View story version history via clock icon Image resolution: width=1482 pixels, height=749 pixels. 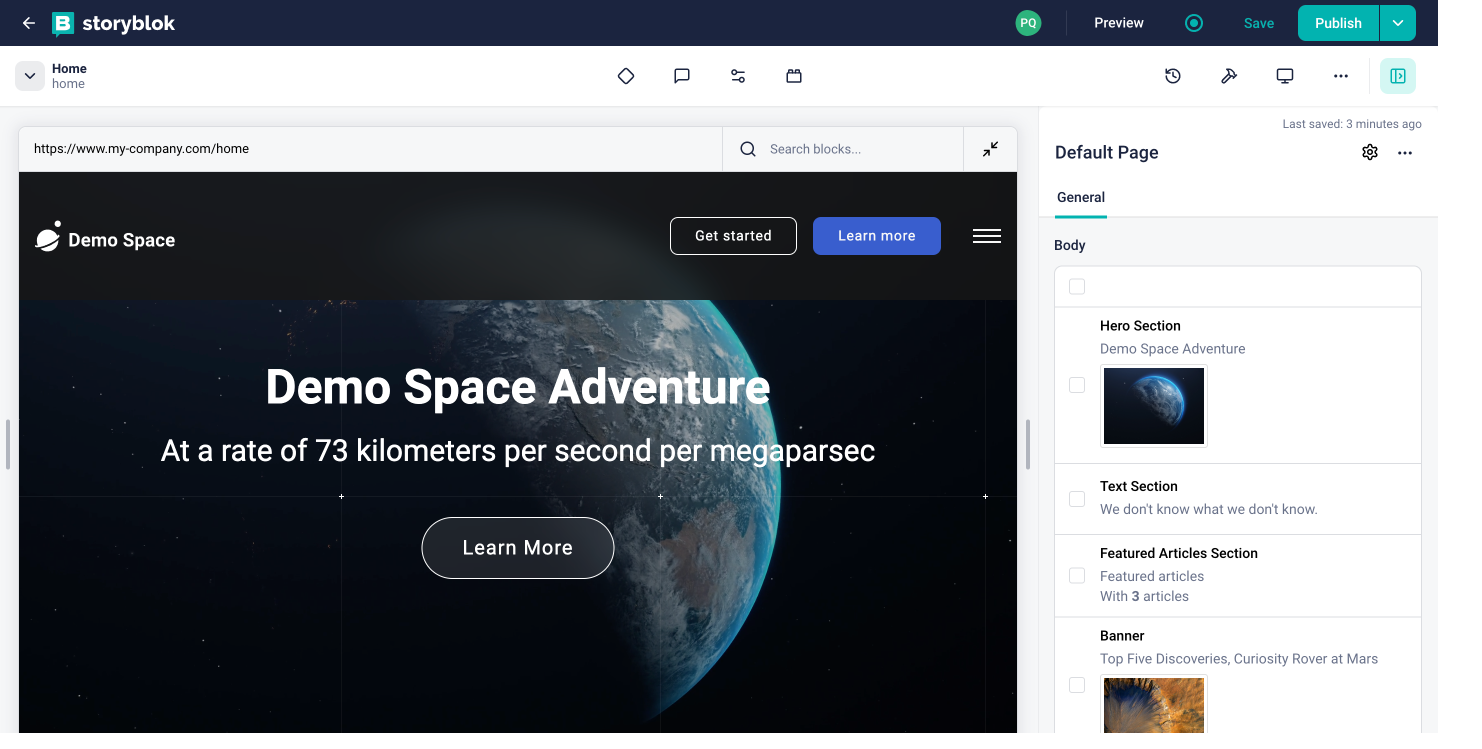1172,75
